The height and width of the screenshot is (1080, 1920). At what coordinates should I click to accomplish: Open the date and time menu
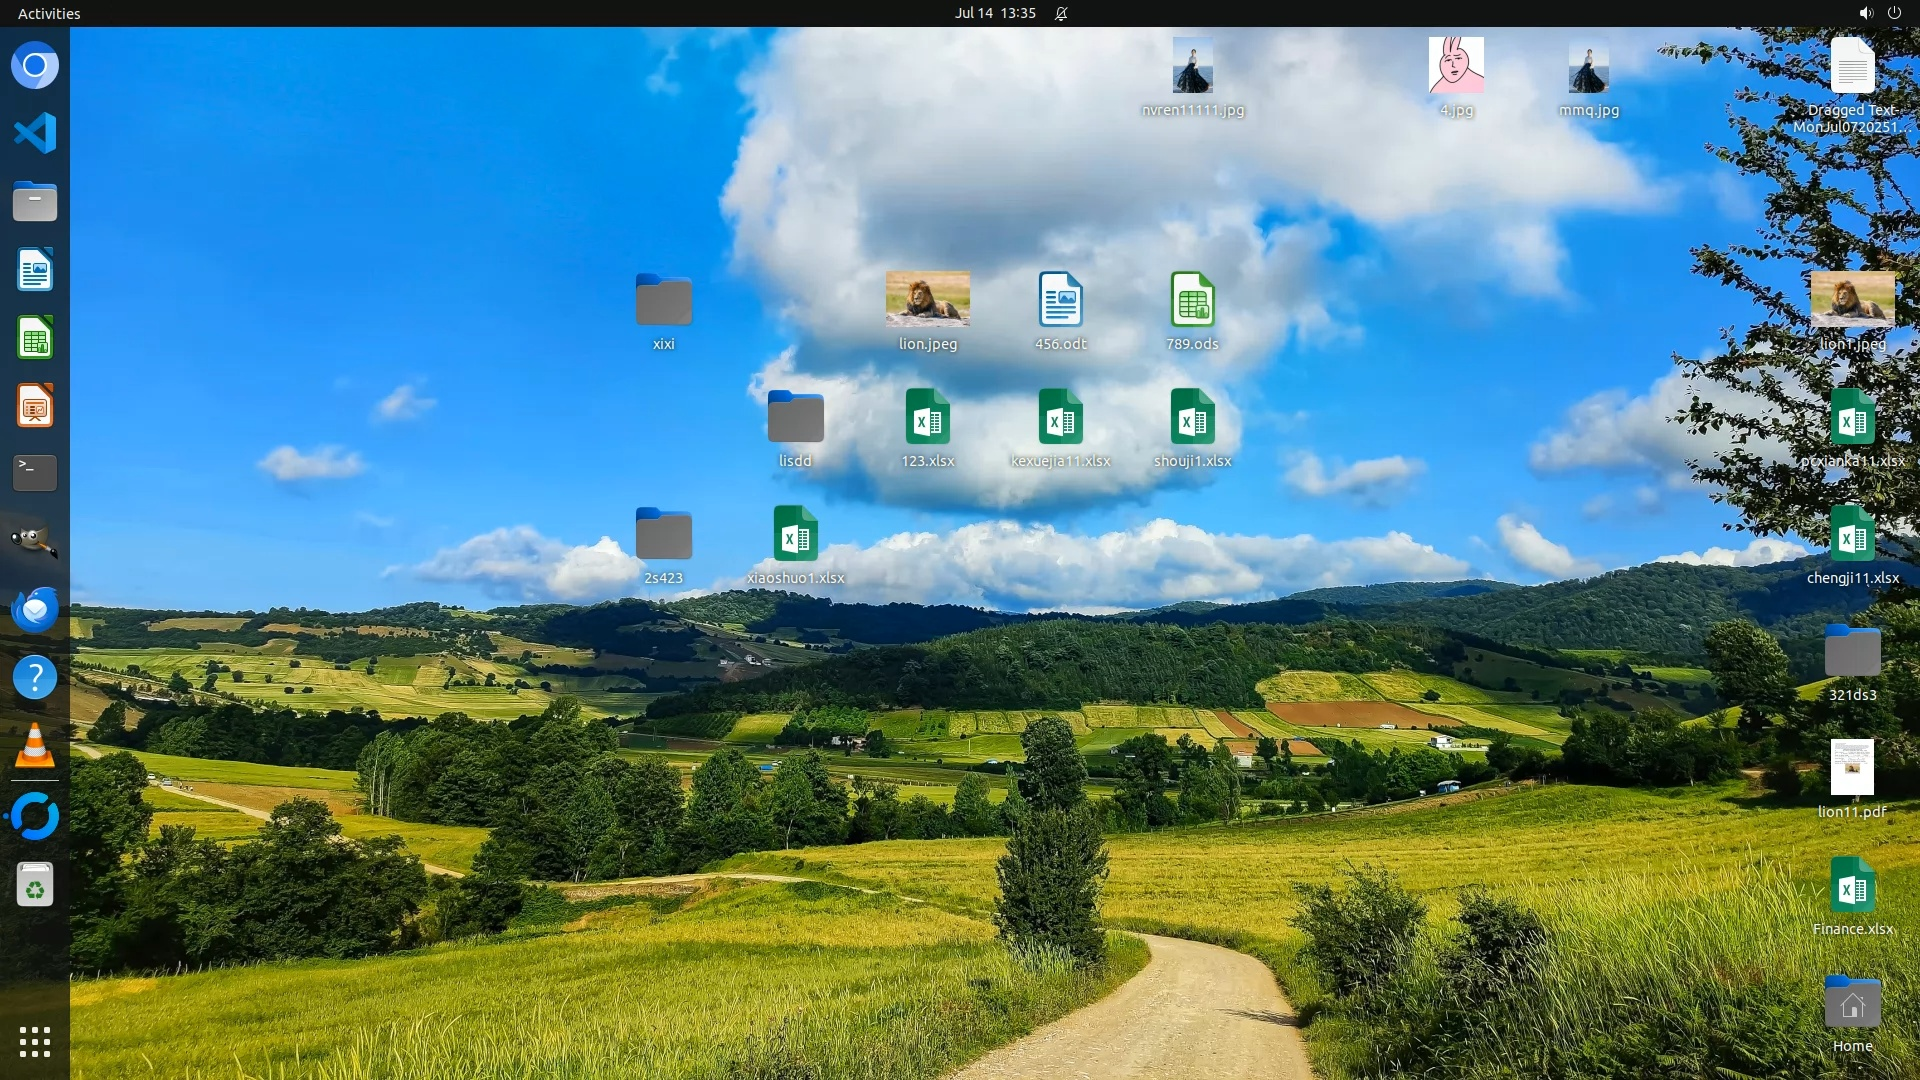click(x=994, y=13)
